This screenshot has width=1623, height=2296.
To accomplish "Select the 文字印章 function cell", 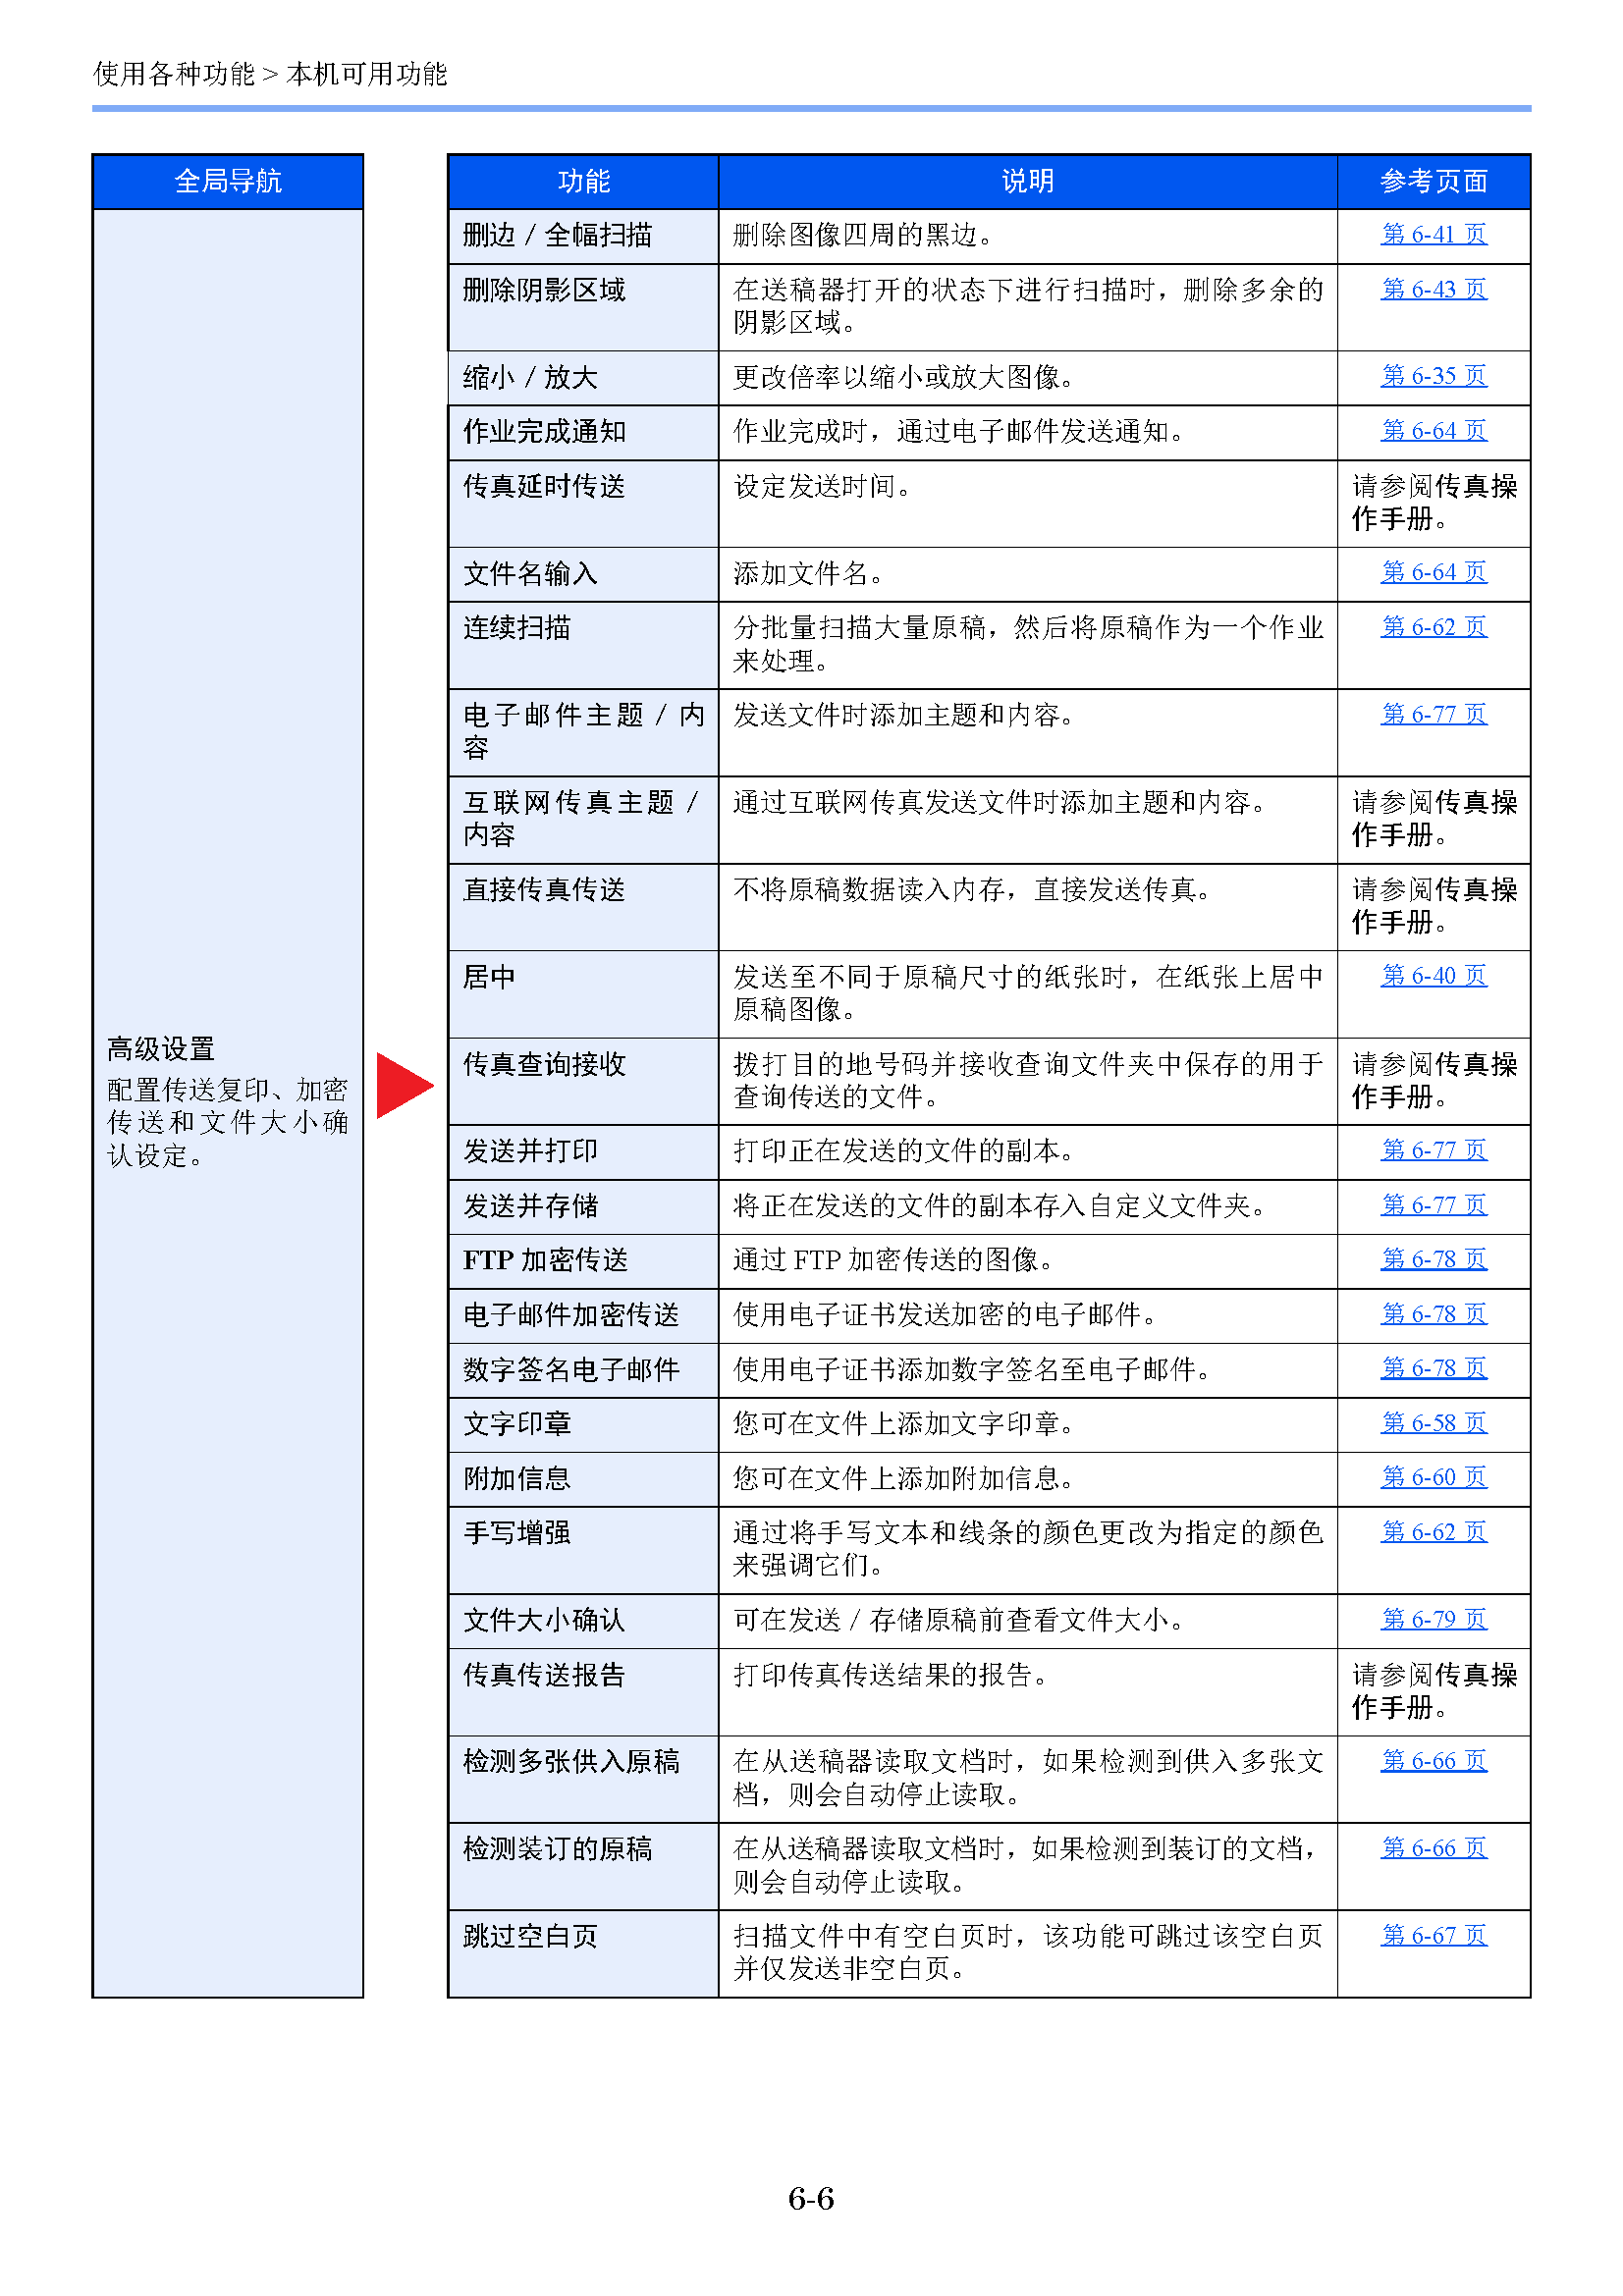I will 584,1425.
